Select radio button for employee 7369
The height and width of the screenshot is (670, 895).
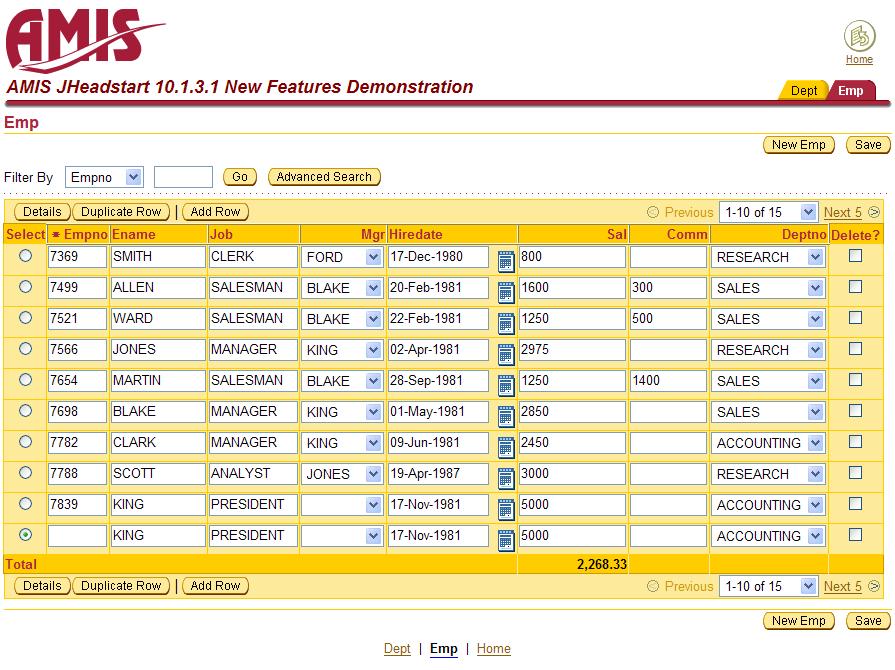[26, 256]
